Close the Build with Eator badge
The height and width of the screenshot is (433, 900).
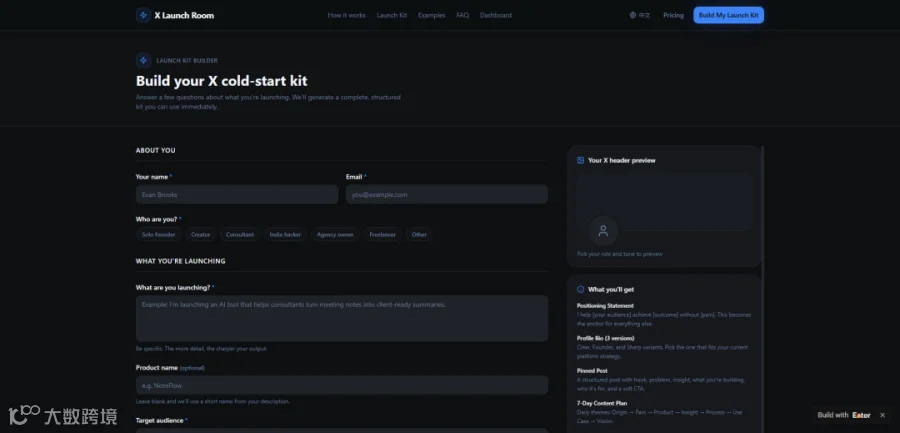[x=882, y=415]
